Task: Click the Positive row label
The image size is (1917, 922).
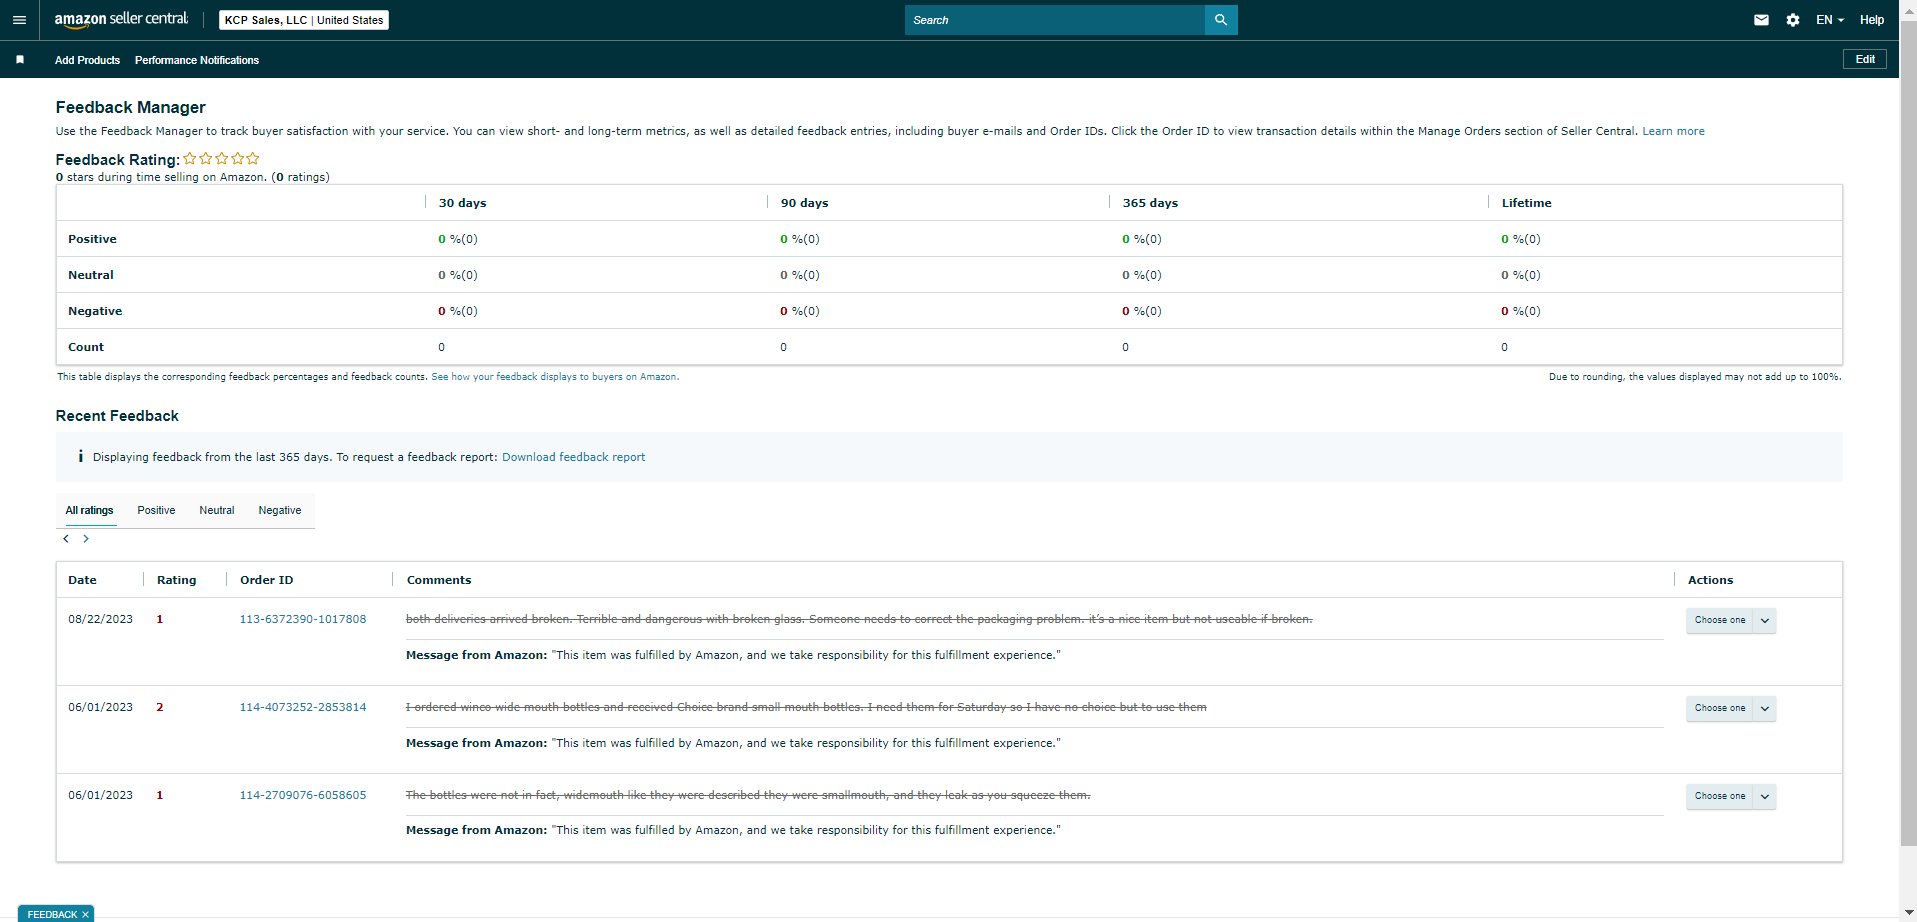Action: pyautogui.click(x=92, y=239)
